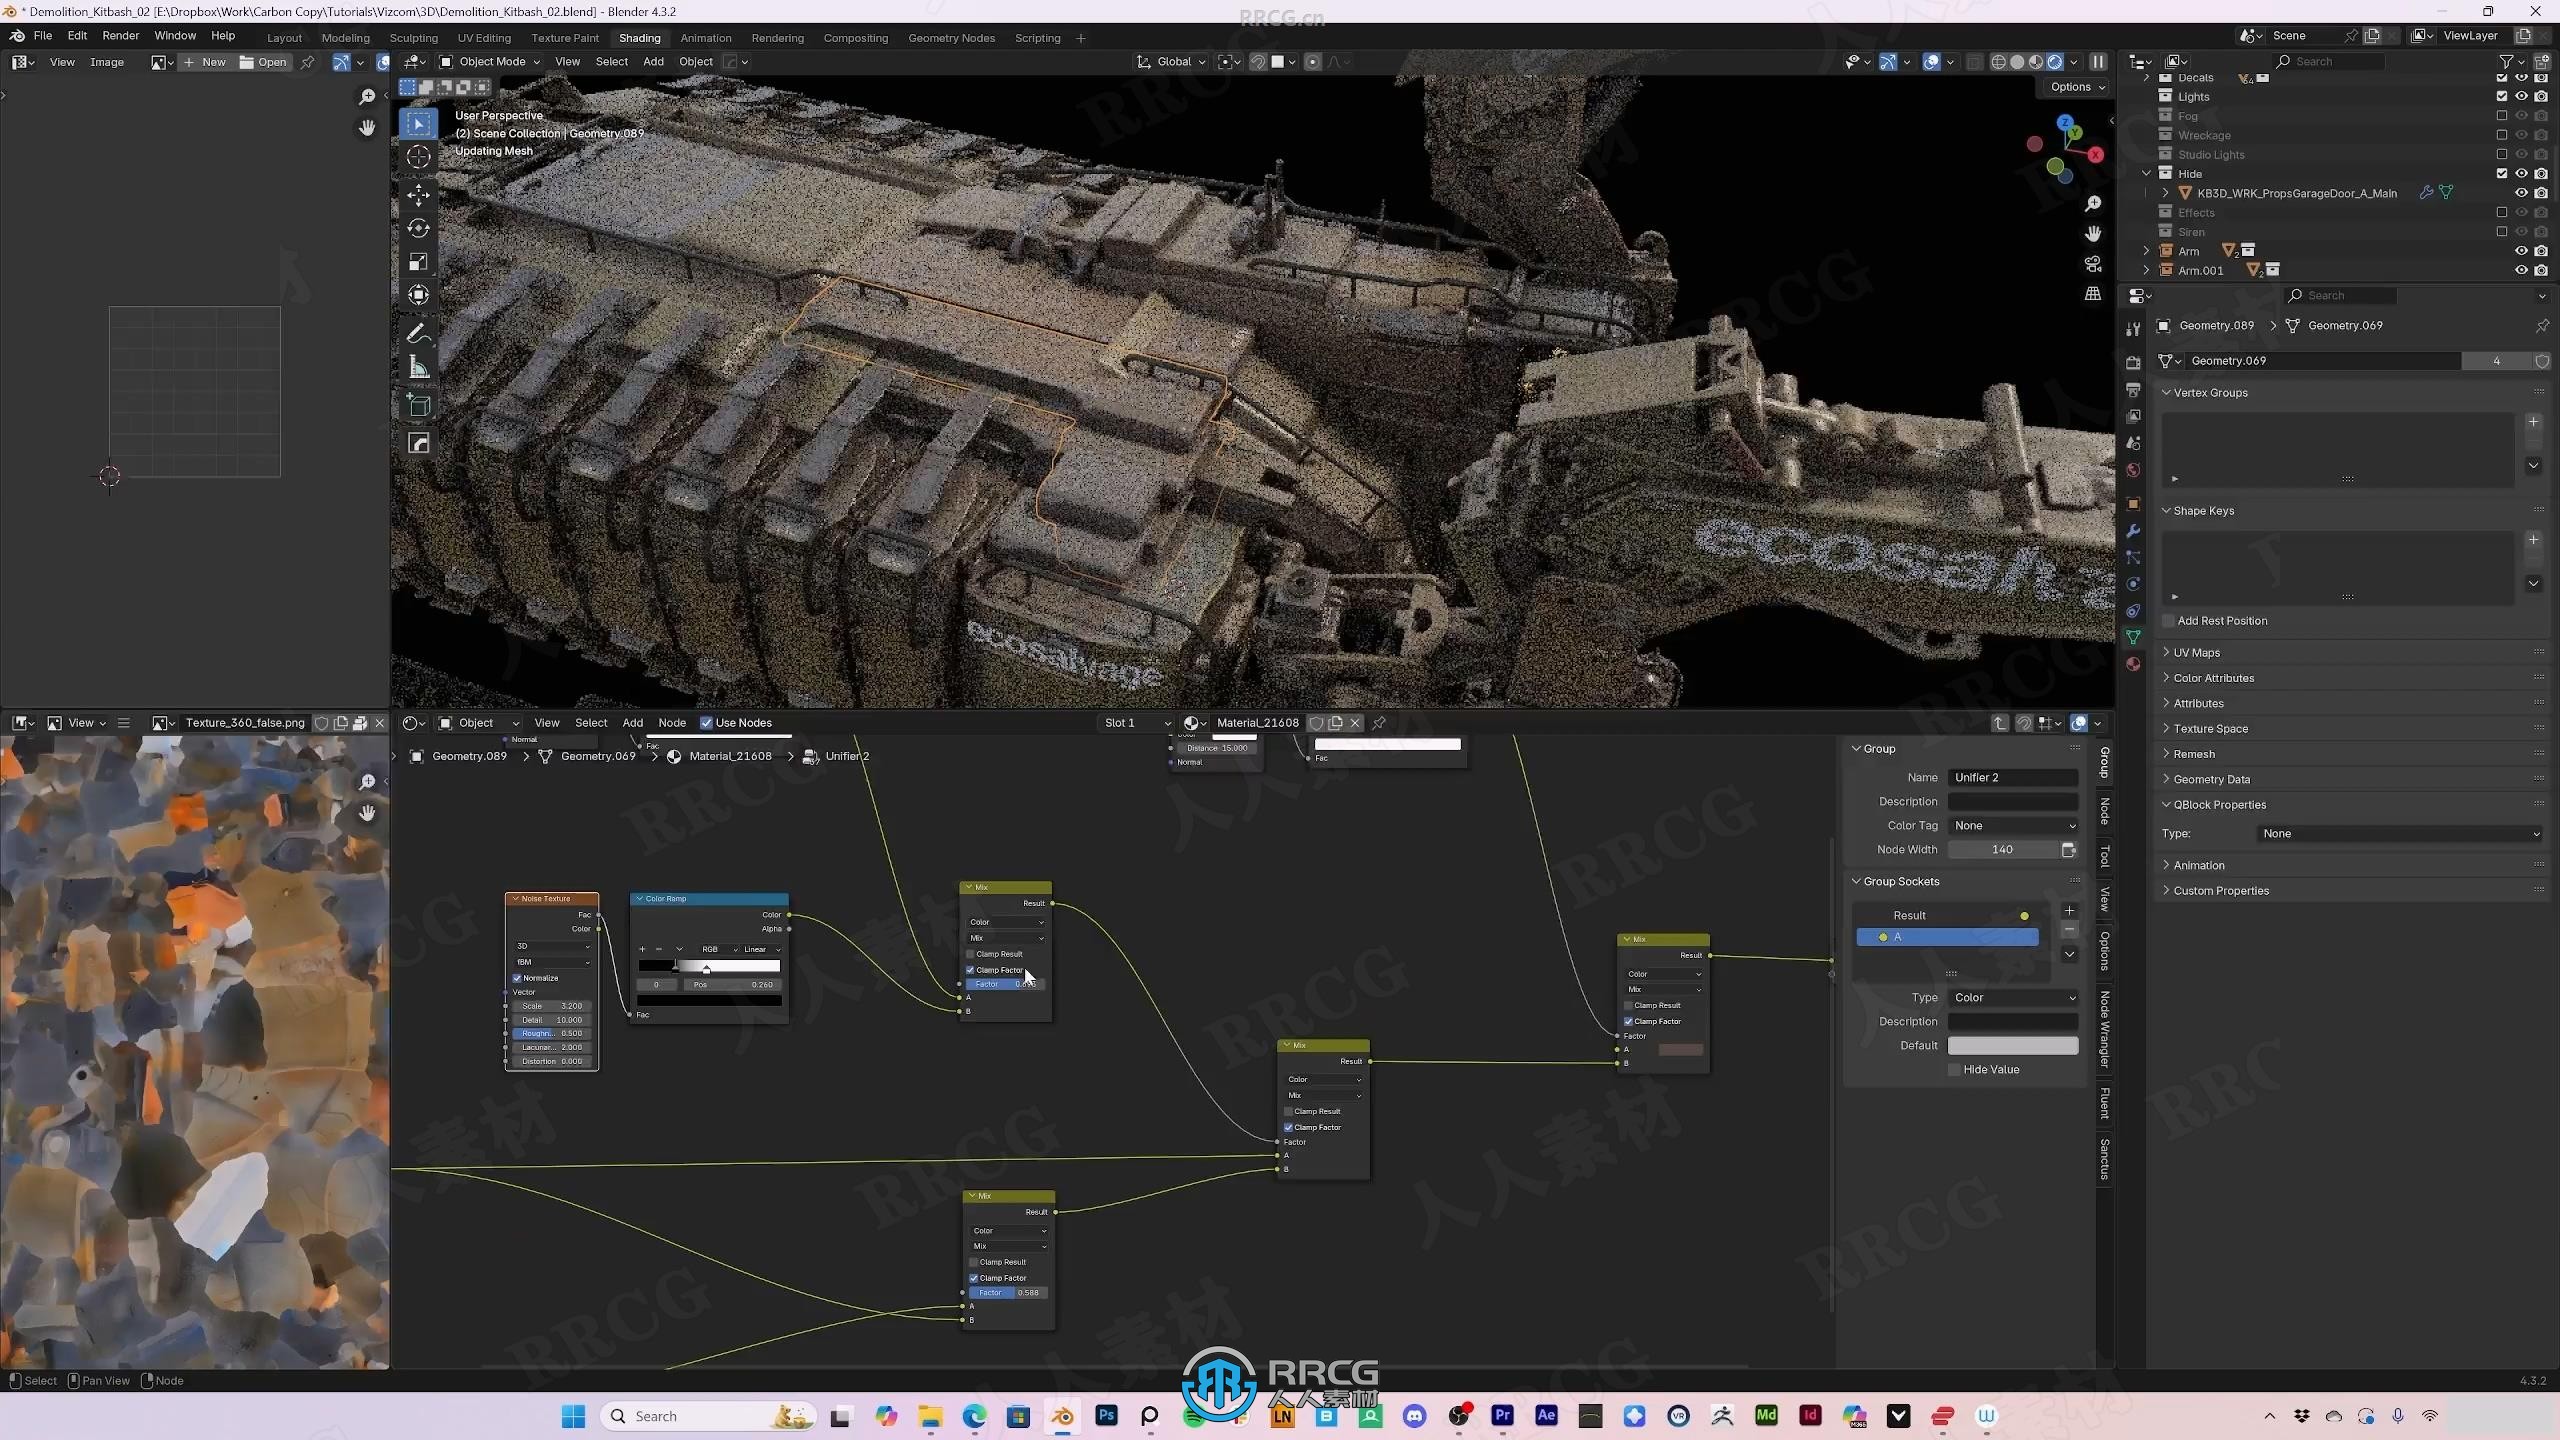Enable the Hide Value checkbox
The width and height of the screenshot is (2560, 1440).
coord(1954,1070)
